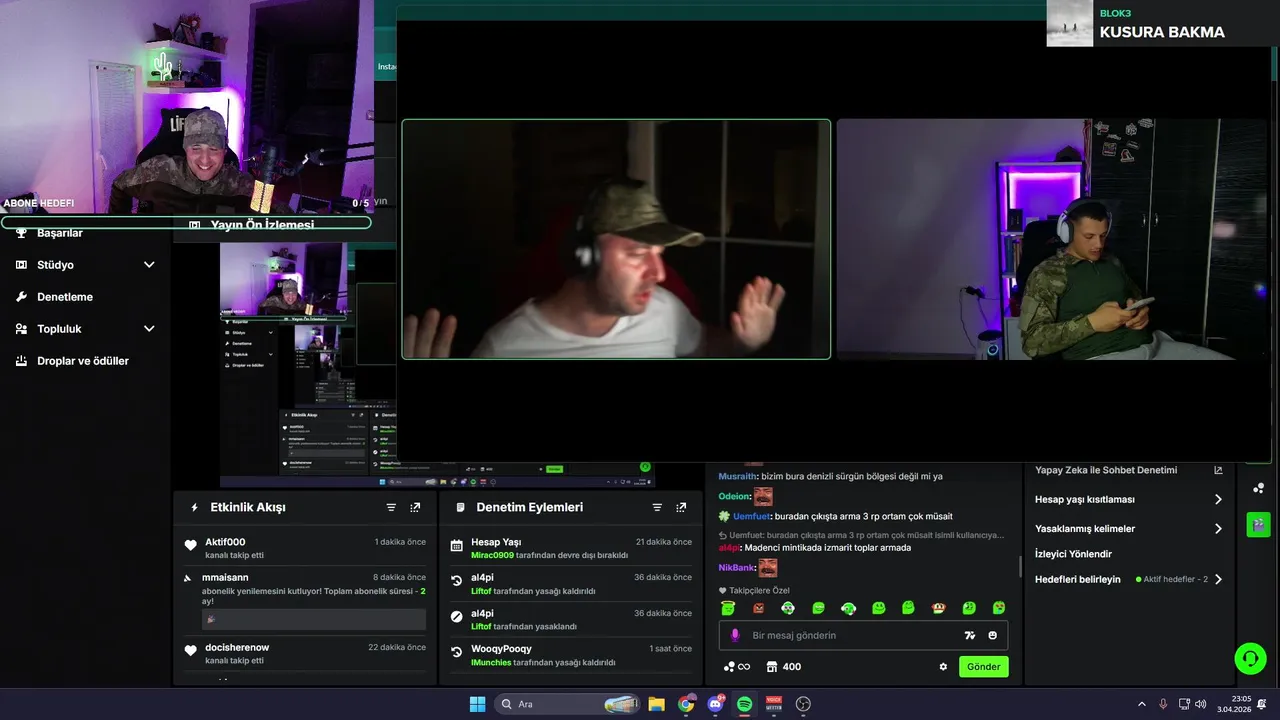The width and height of the screenshot is (1280, 720).
Task: Open the clock and date 23:05
Action: click(1232, 704)
